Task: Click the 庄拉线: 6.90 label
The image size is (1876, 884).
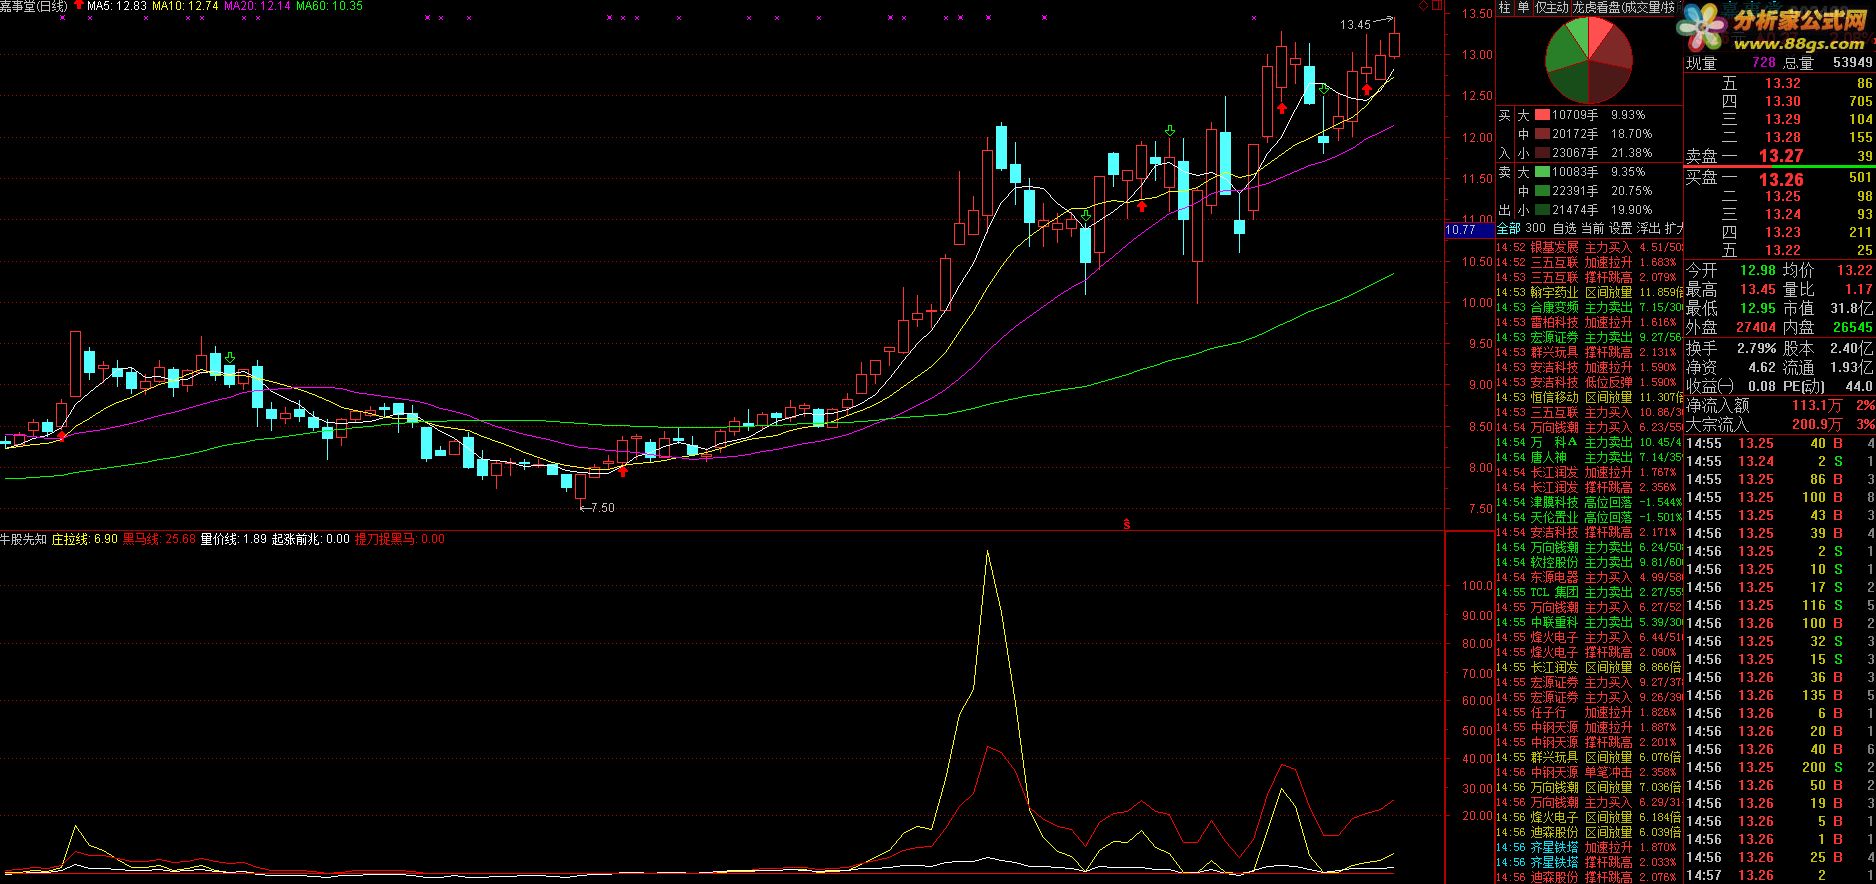Action: (x=85, y=539)
